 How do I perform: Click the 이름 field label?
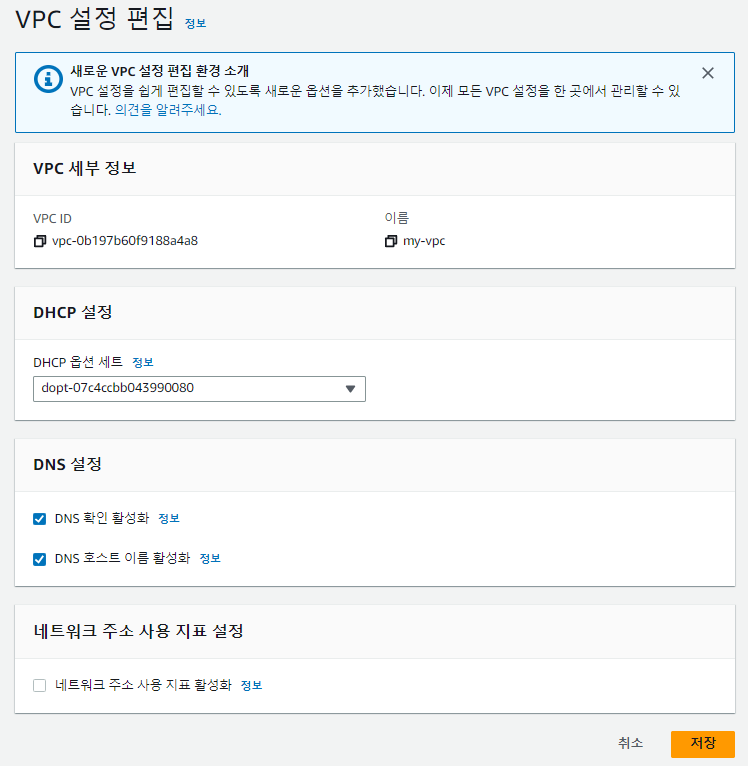pyautogui.click(x=396, y=218)
